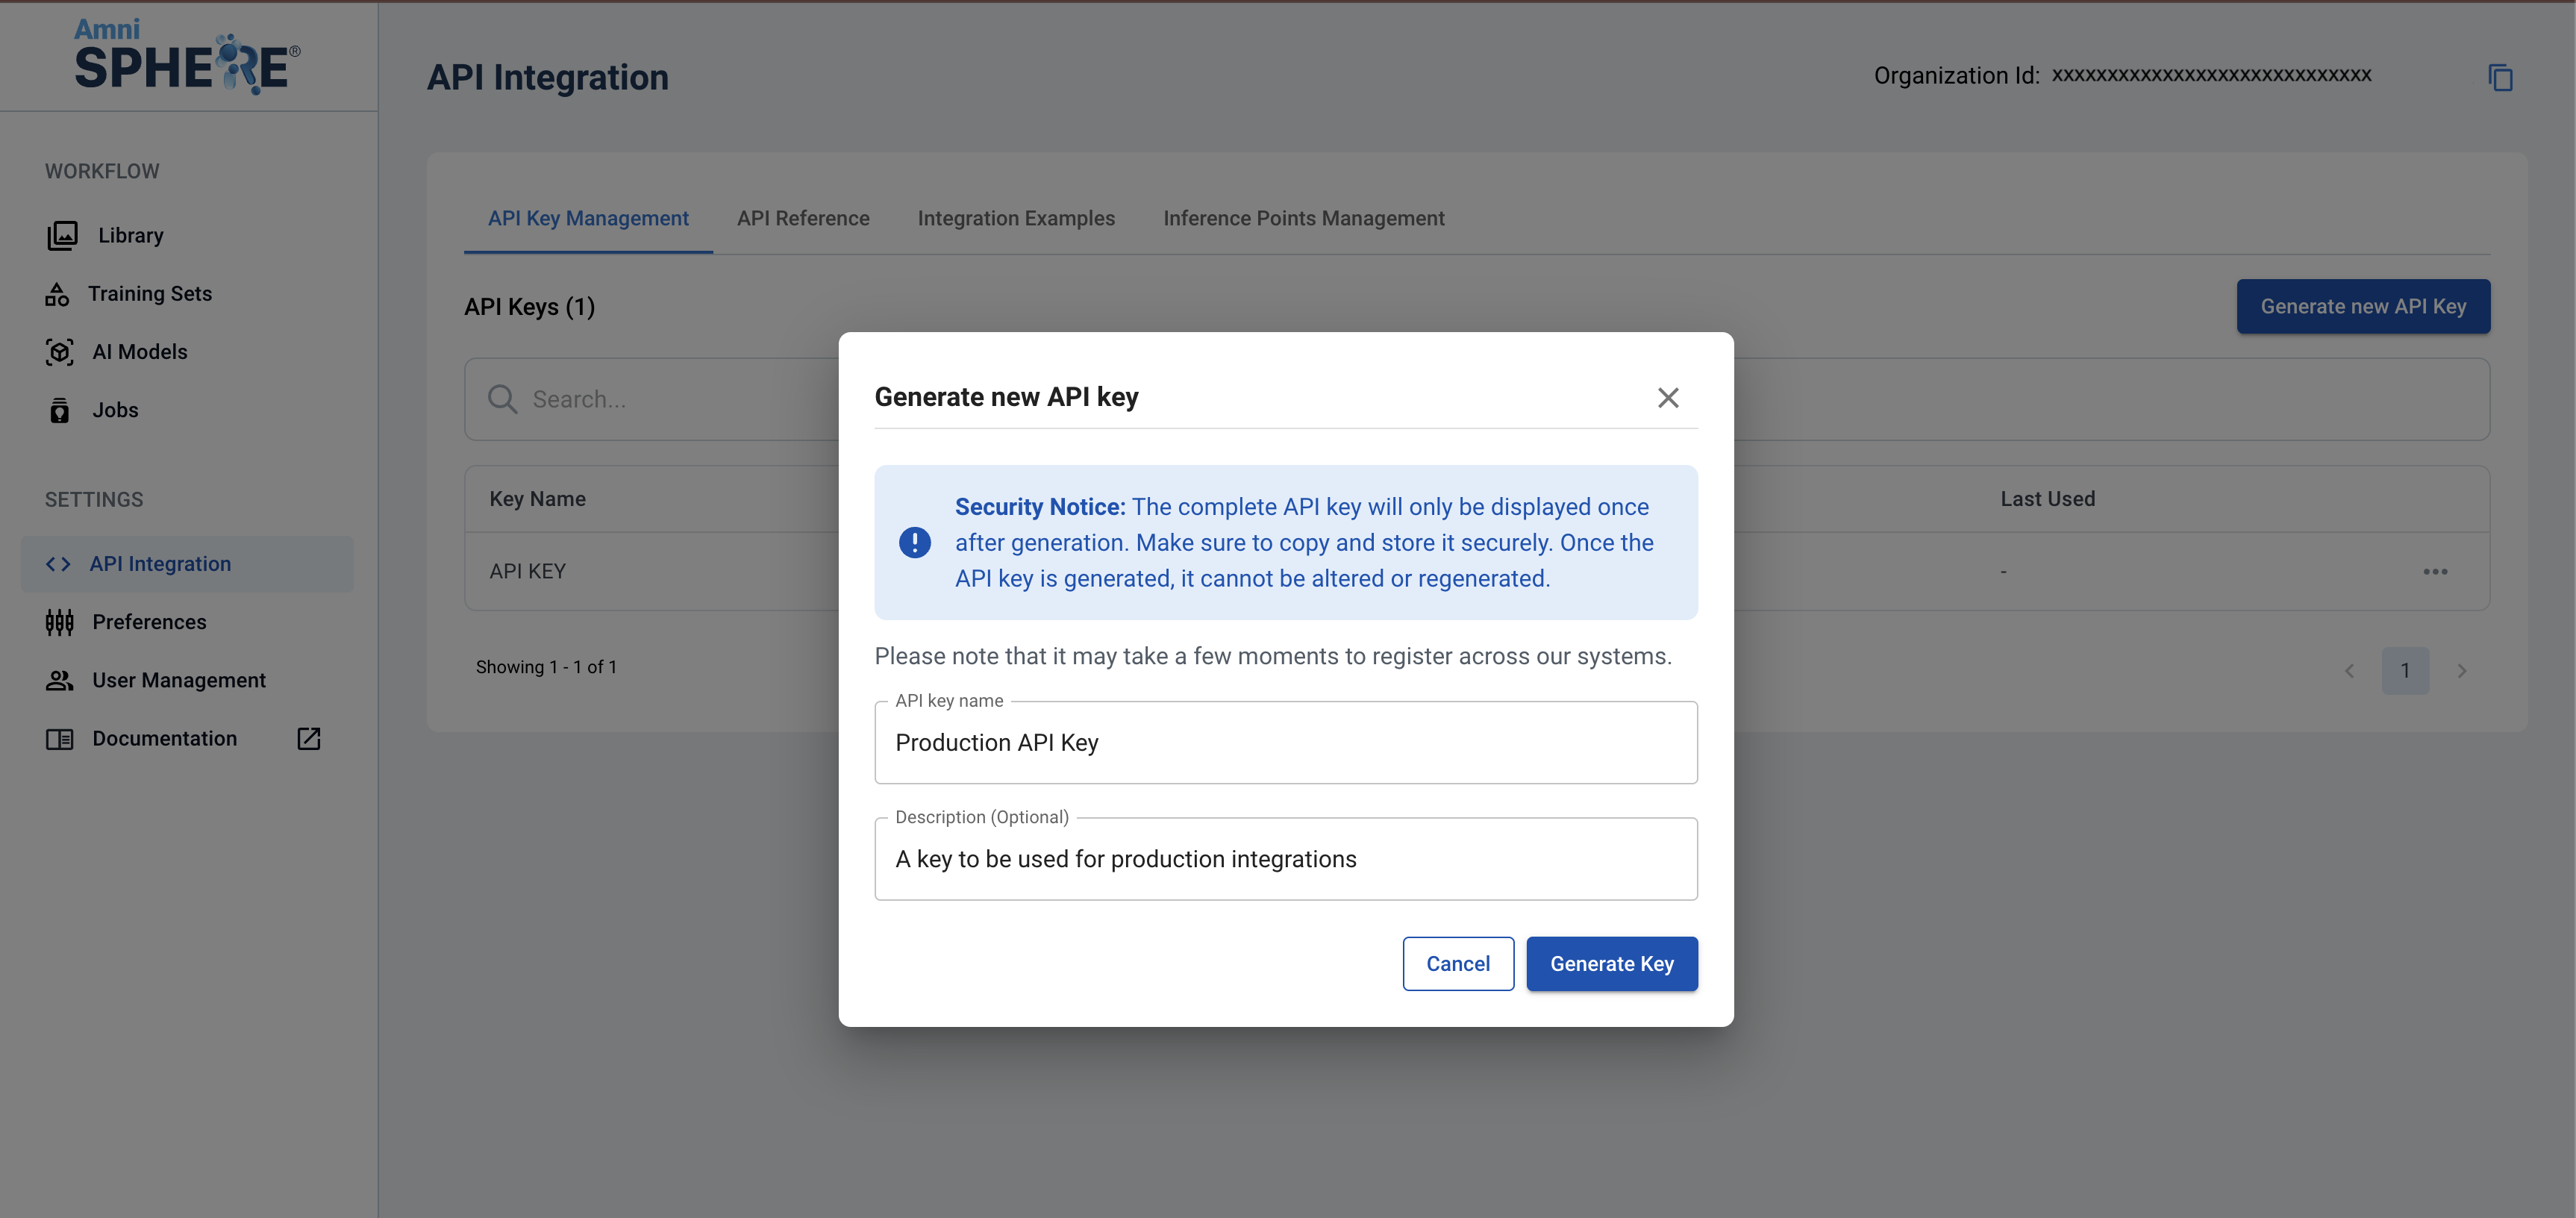Screen dimensions: 2576x1218
Task: Select page 1 in the pagination
Action: (x=2404, y=670)
